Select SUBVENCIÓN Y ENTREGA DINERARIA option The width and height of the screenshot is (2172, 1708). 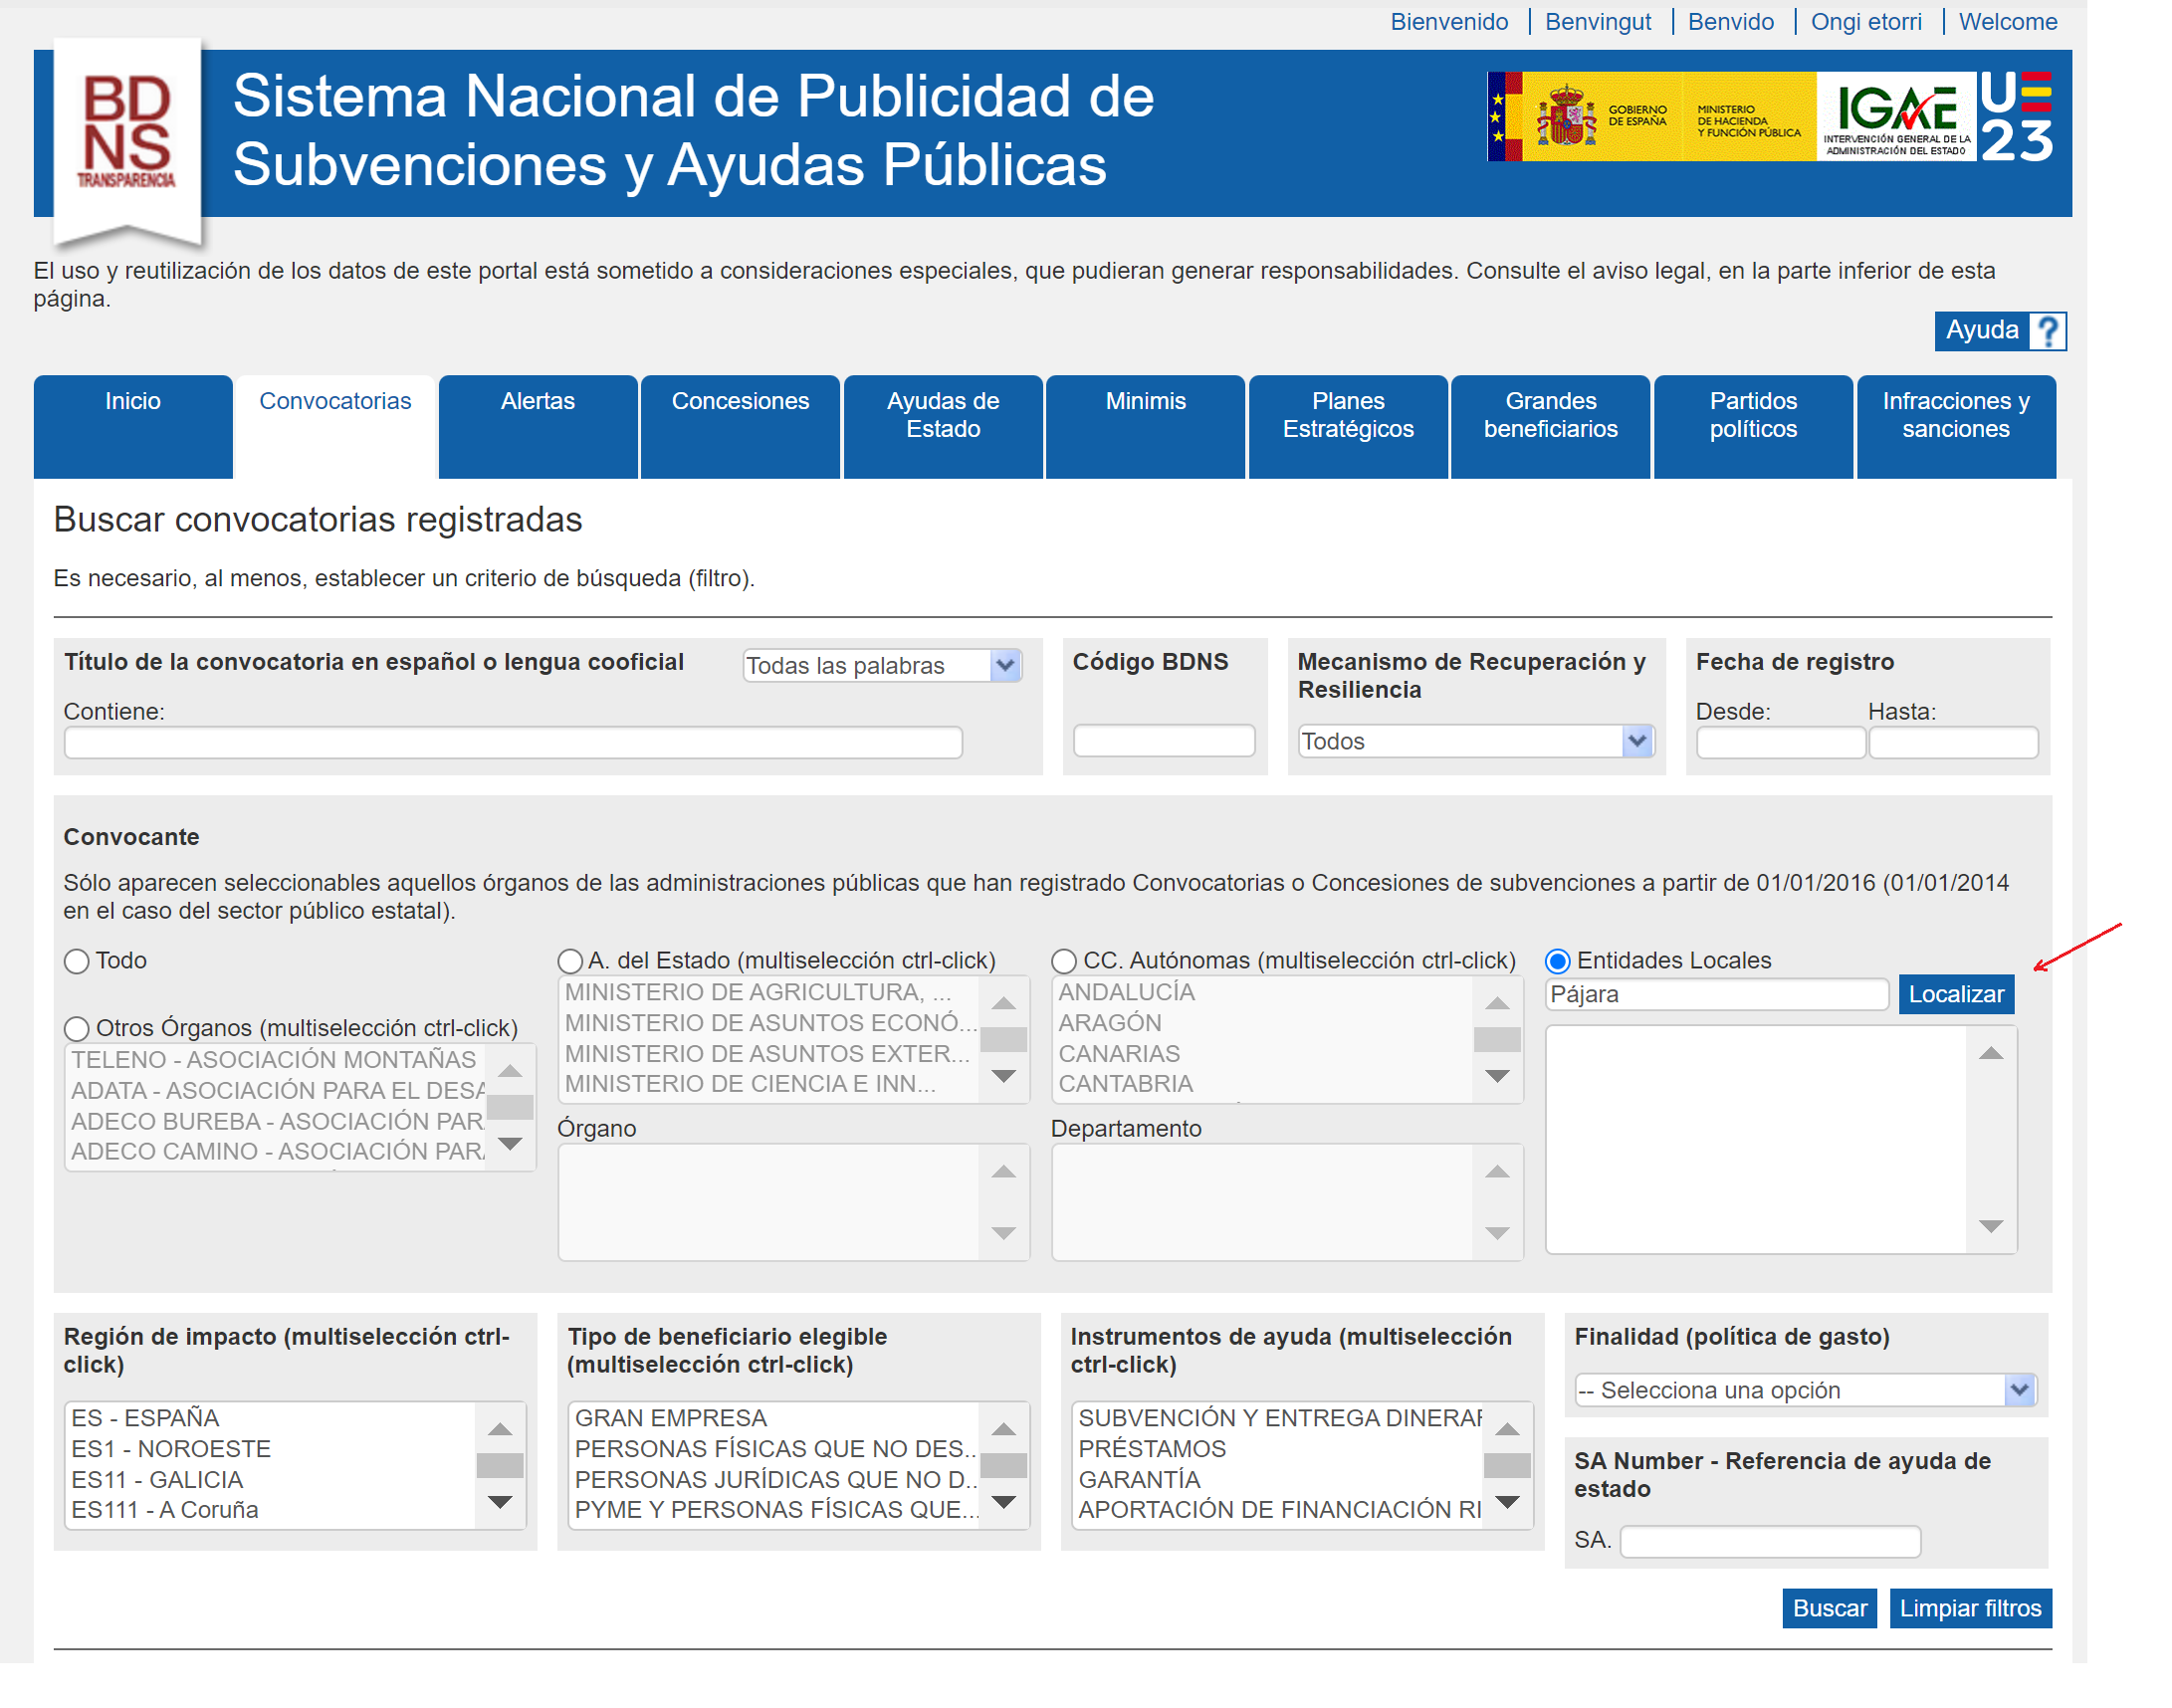(x=1280, y=1418)
